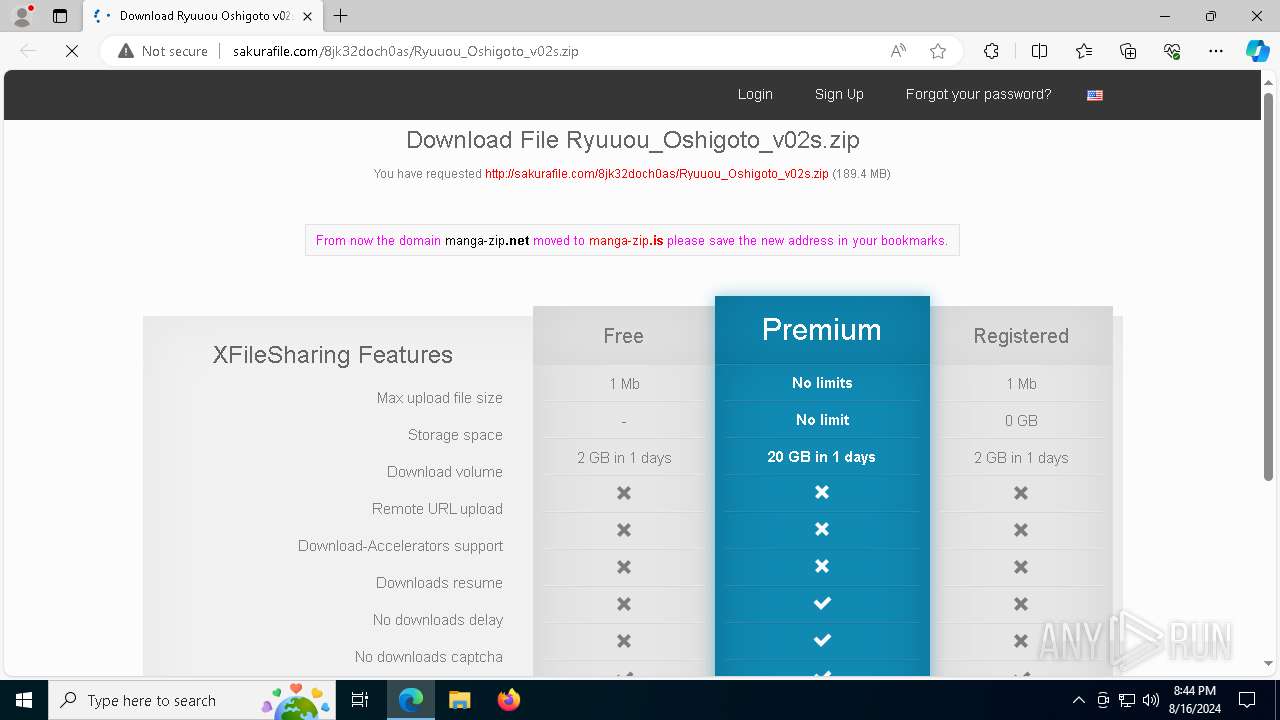
Task: Click the No downloads captcha label
Action: 428,657
